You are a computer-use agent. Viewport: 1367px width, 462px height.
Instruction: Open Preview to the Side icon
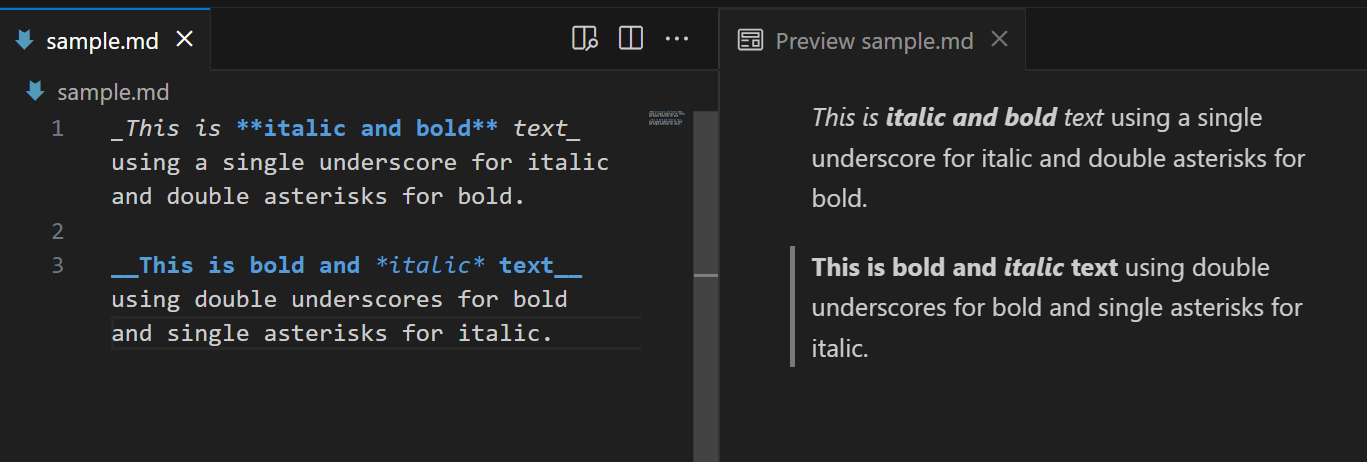(x=585, y=39)
